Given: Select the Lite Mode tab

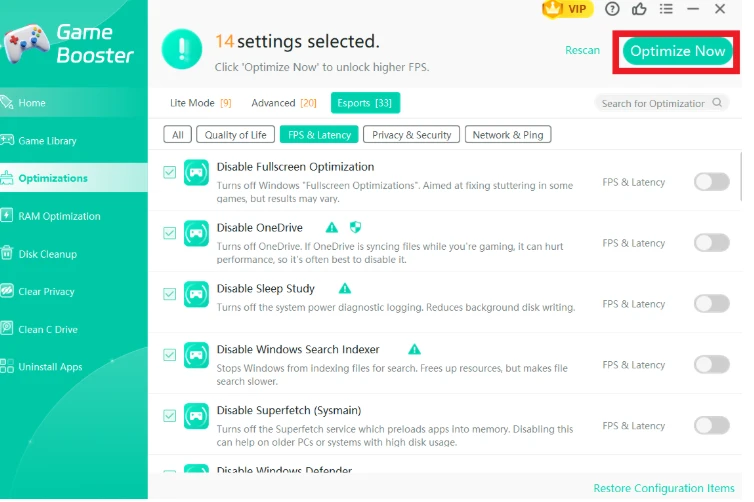Looking at the screenshot, I should click(201, 103).
